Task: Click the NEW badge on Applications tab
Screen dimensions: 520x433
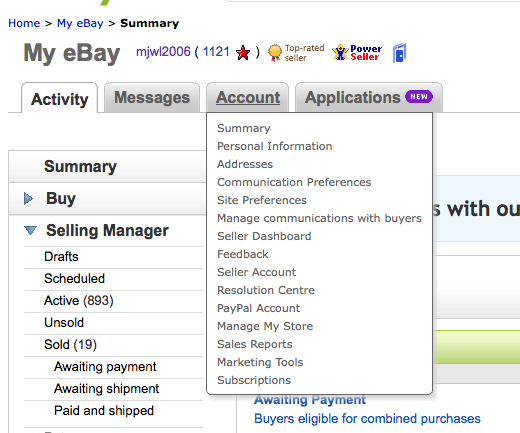Action: click(419, 97)
